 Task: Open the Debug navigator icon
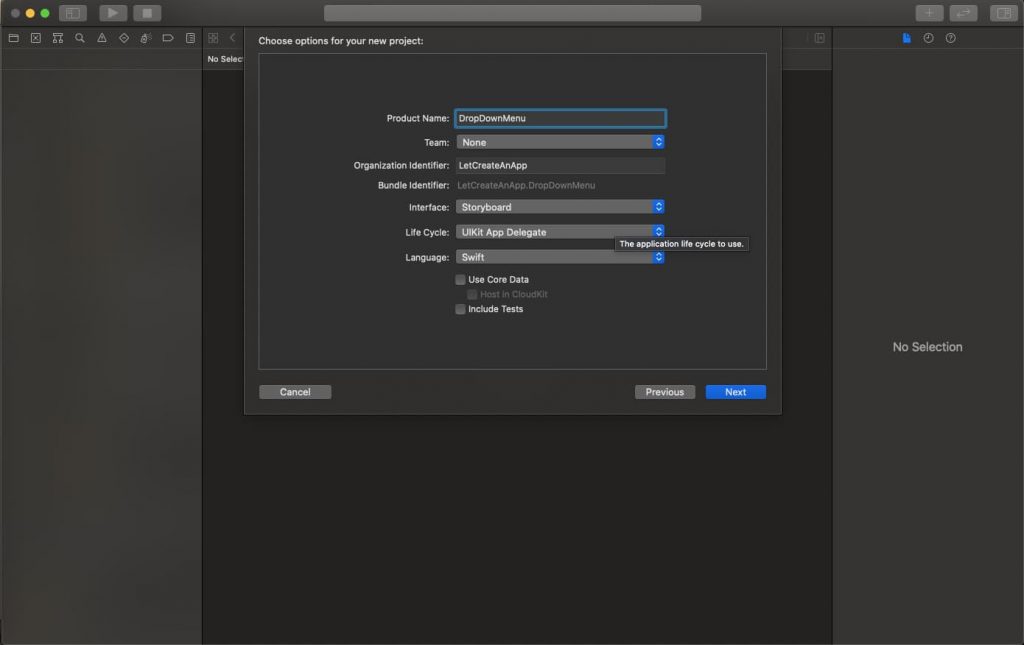coord(146,38)
